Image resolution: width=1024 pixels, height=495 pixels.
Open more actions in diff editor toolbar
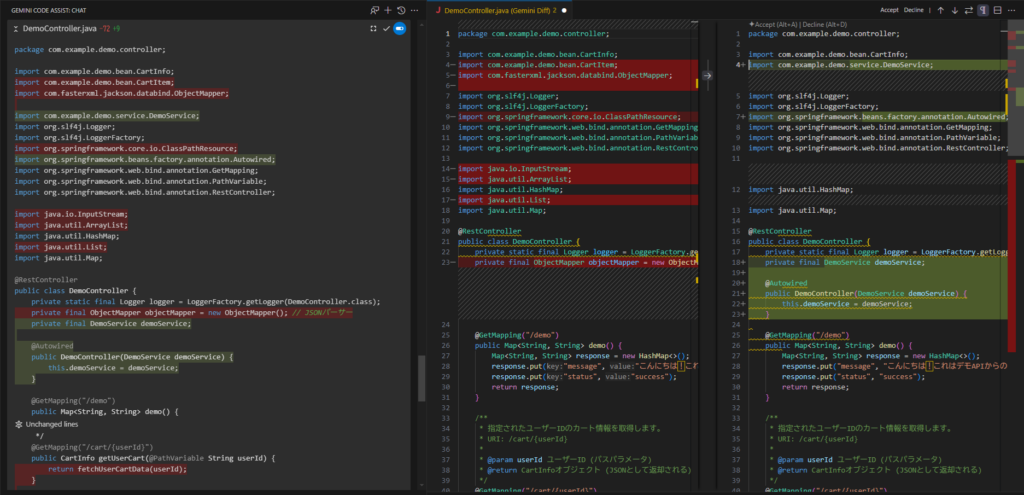tap(1012, 10)
